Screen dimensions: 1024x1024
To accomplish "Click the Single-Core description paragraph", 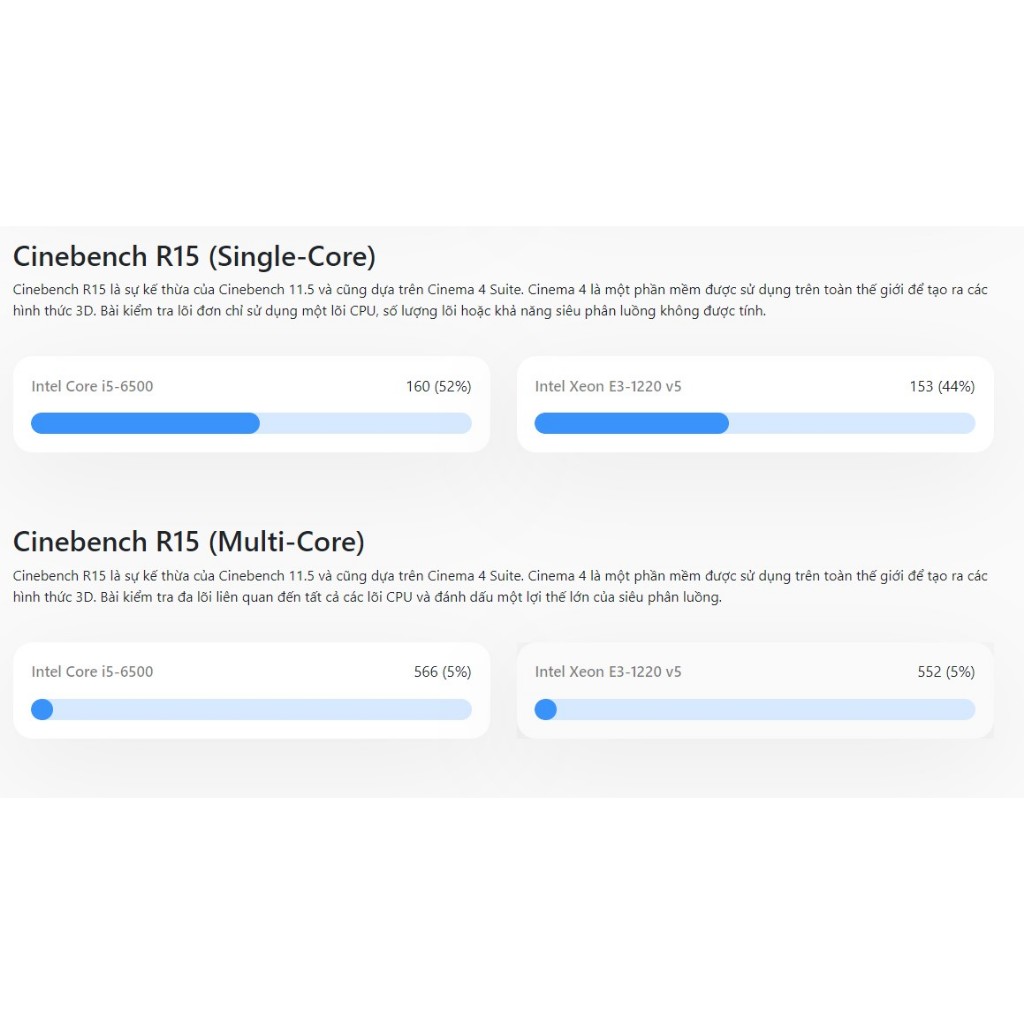I will tap(500, 300).
